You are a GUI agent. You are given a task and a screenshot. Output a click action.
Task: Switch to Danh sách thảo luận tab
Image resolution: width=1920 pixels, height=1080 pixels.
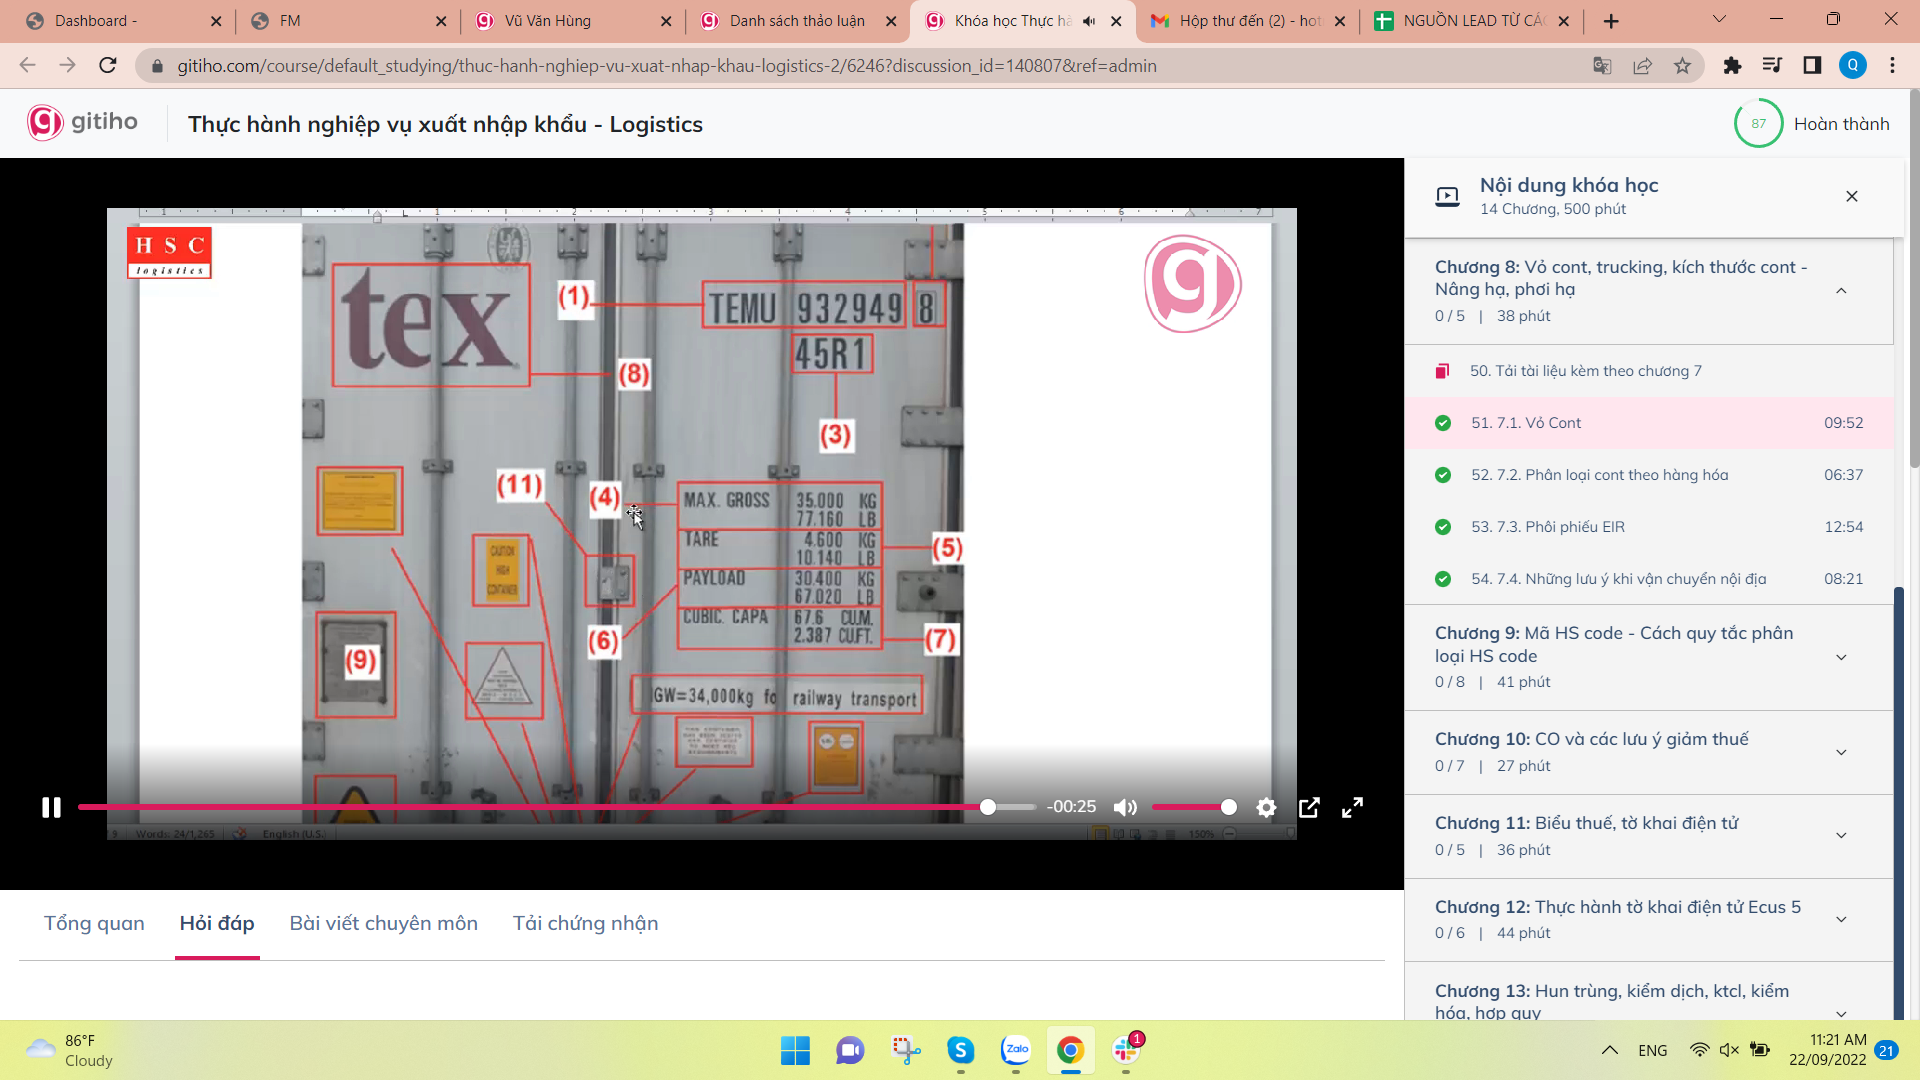pos(797,21)
